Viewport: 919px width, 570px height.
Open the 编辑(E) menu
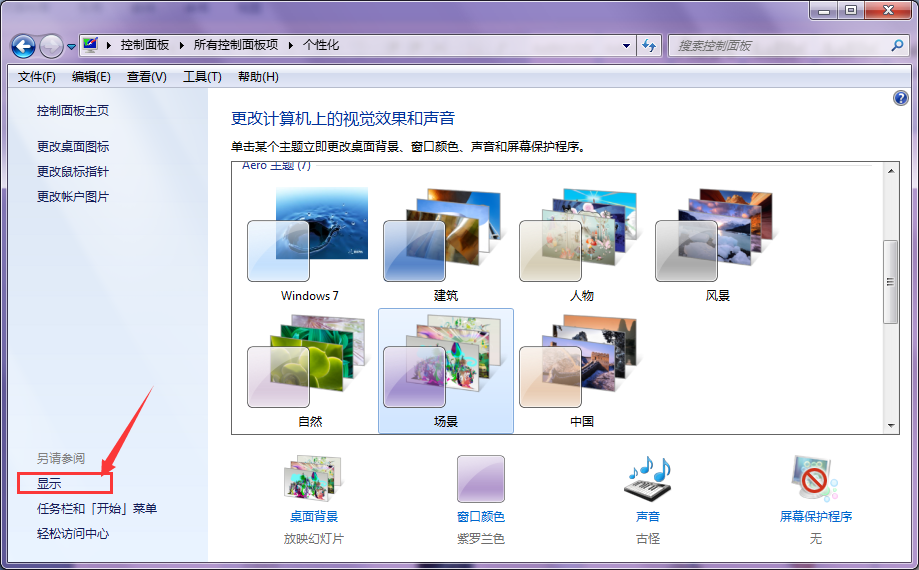point(91,77)
